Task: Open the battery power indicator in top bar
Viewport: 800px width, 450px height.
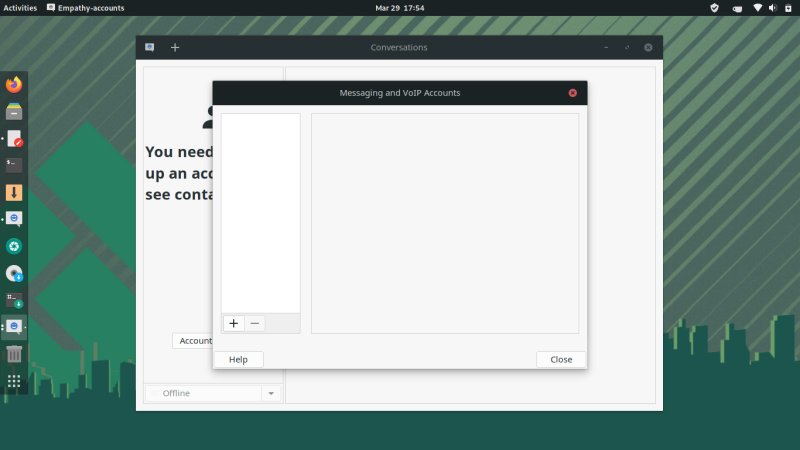Action: click(x=788, y=8)
